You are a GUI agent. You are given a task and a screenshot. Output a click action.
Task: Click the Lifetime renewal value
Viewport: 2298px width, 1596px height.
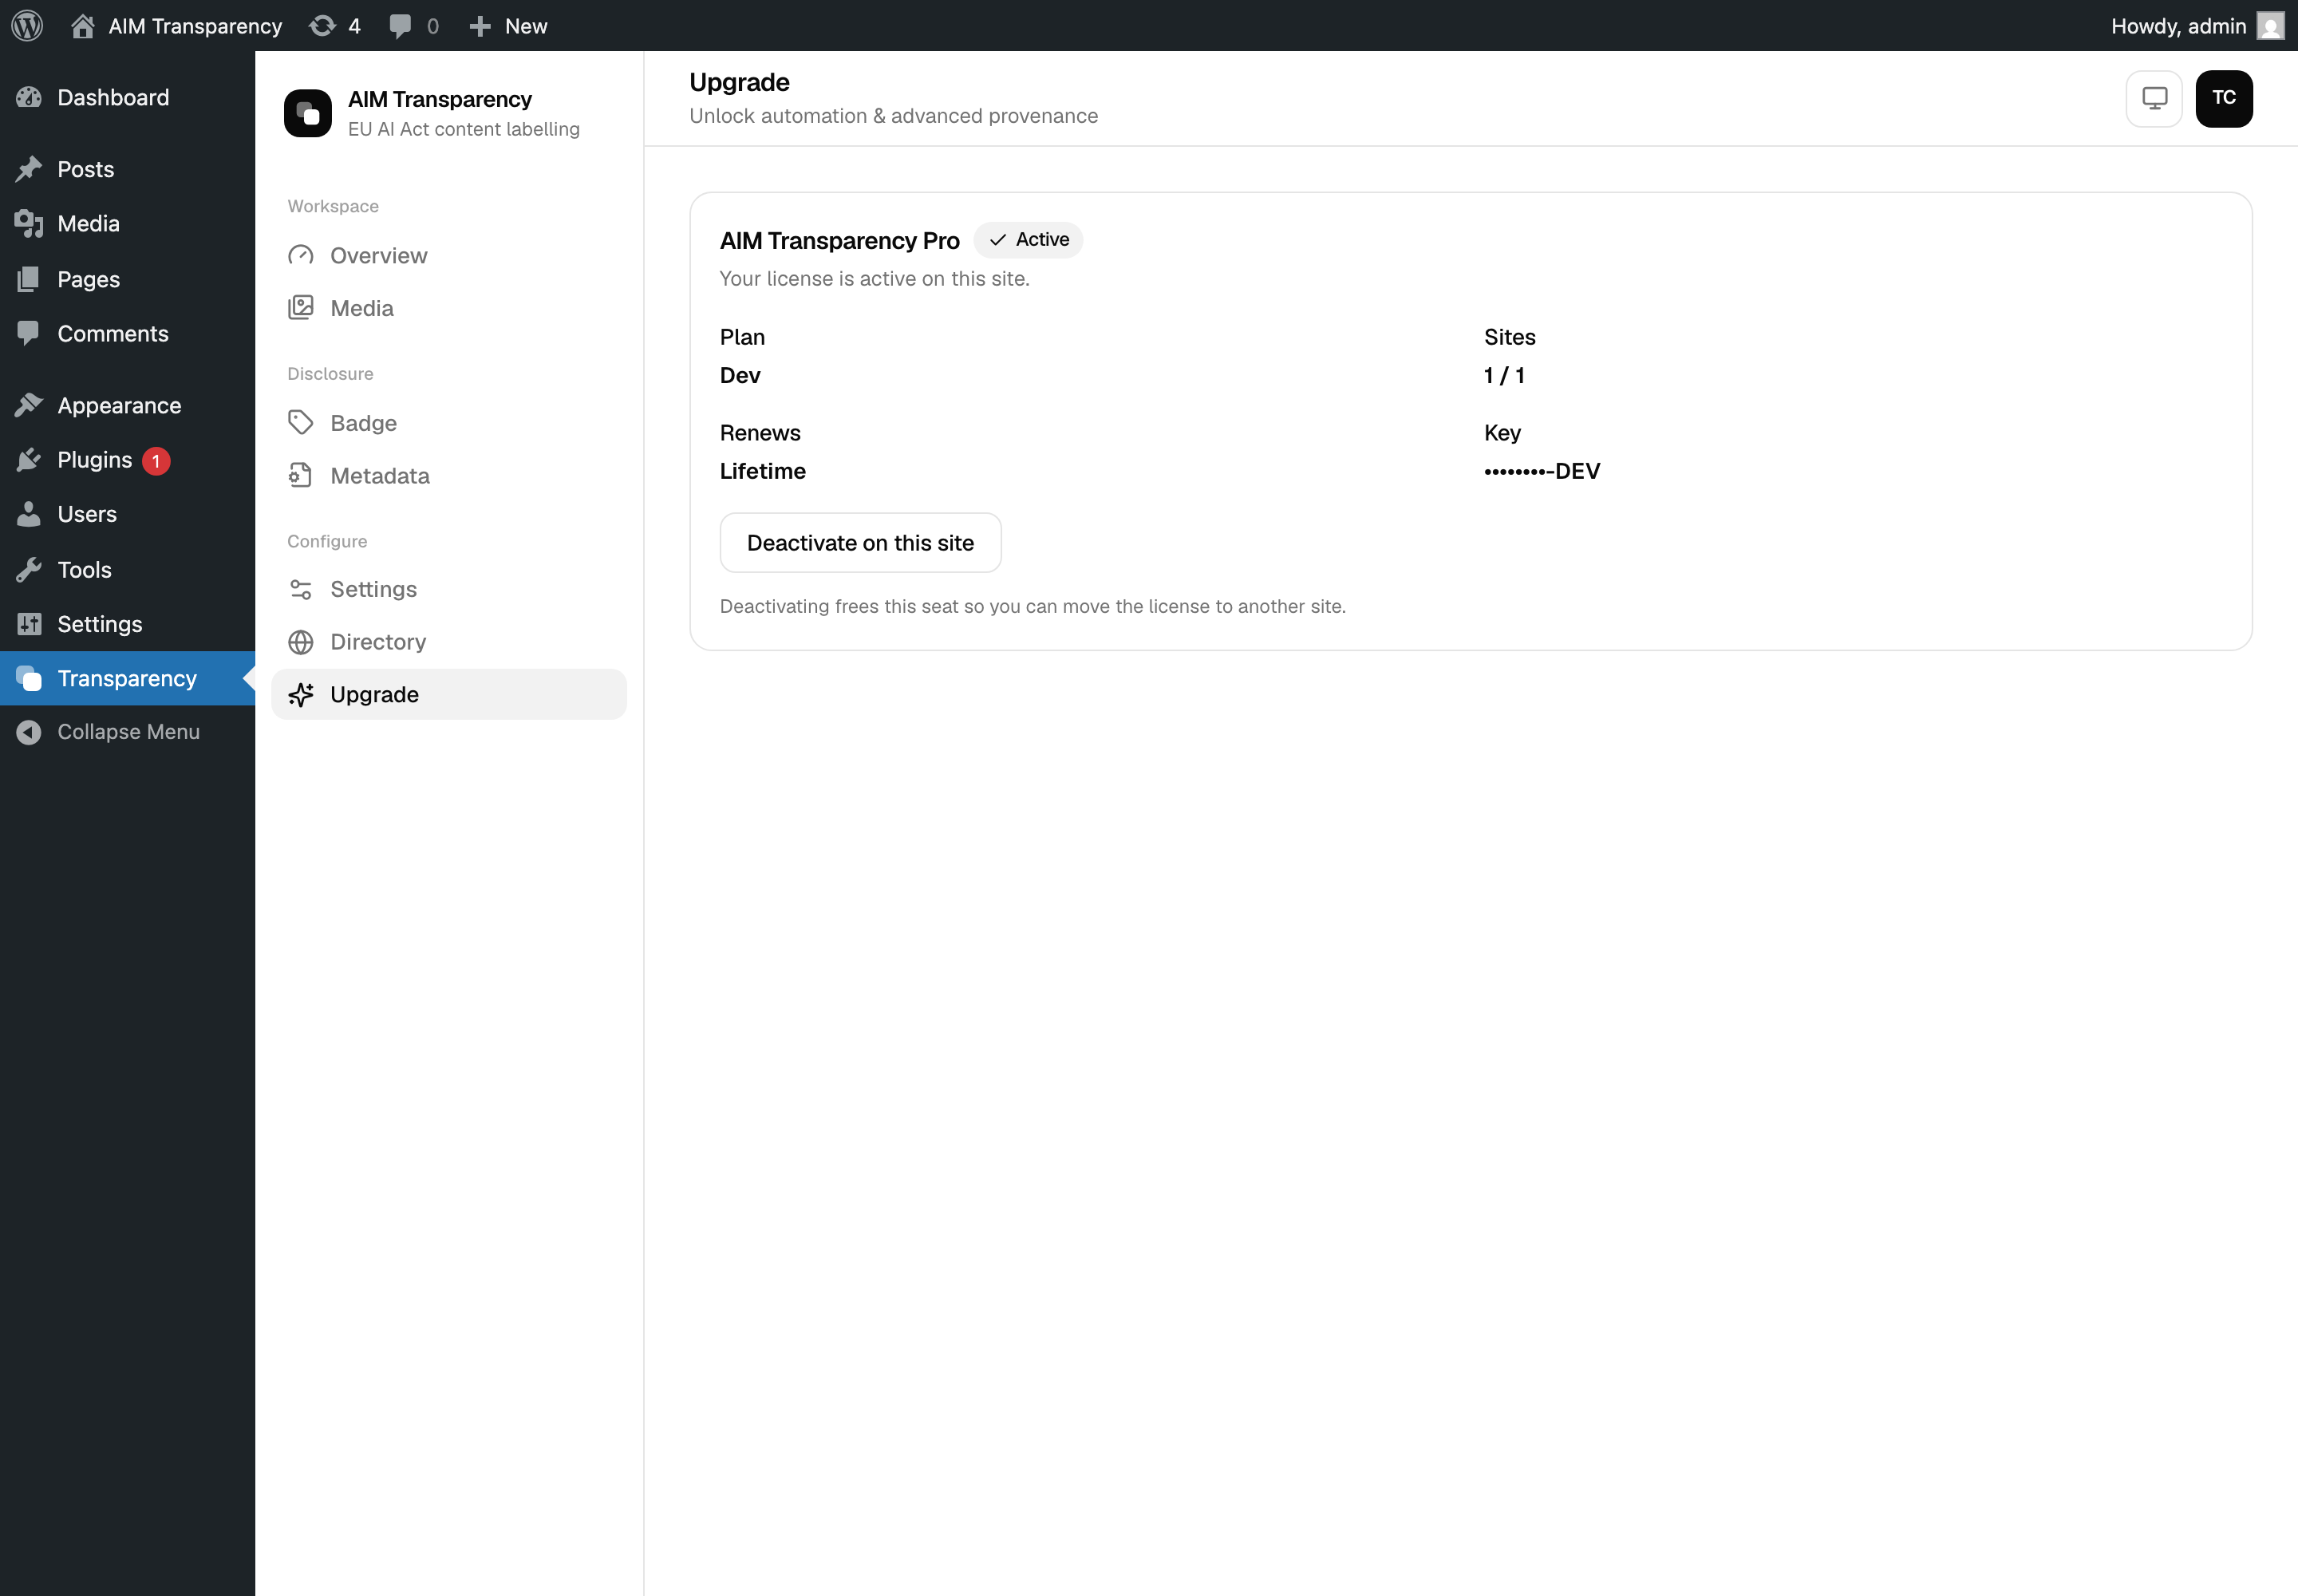(x=763, y=471)
